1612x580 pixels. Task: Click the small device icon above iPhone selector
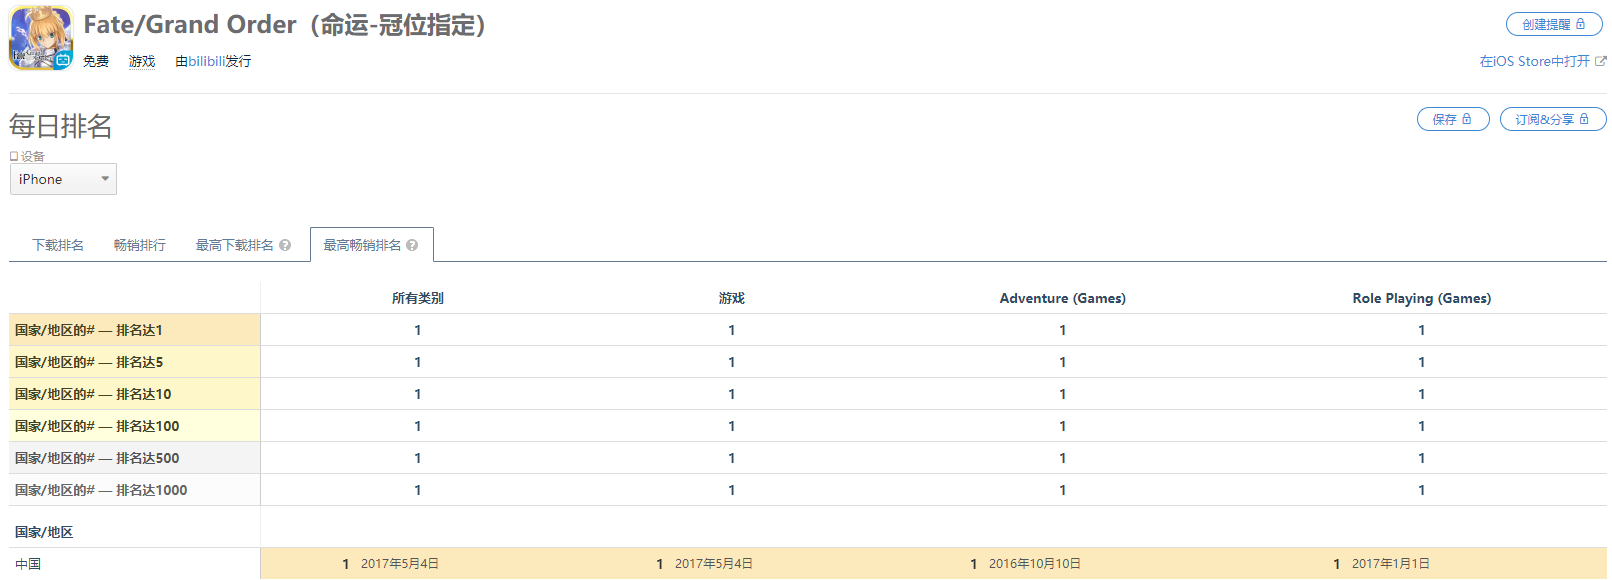[14, 156]
